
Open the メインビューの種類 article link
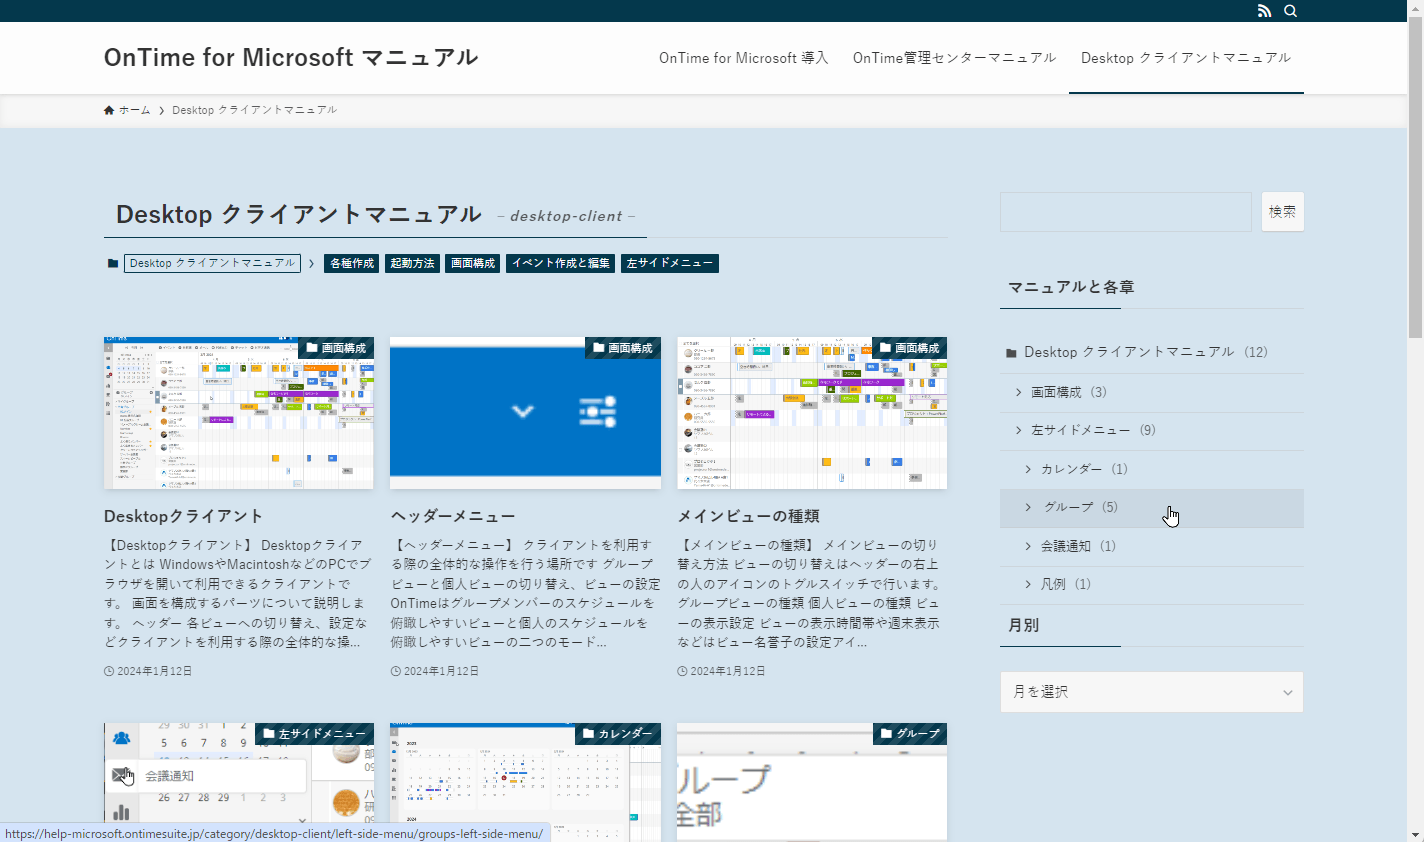(749, 515)
